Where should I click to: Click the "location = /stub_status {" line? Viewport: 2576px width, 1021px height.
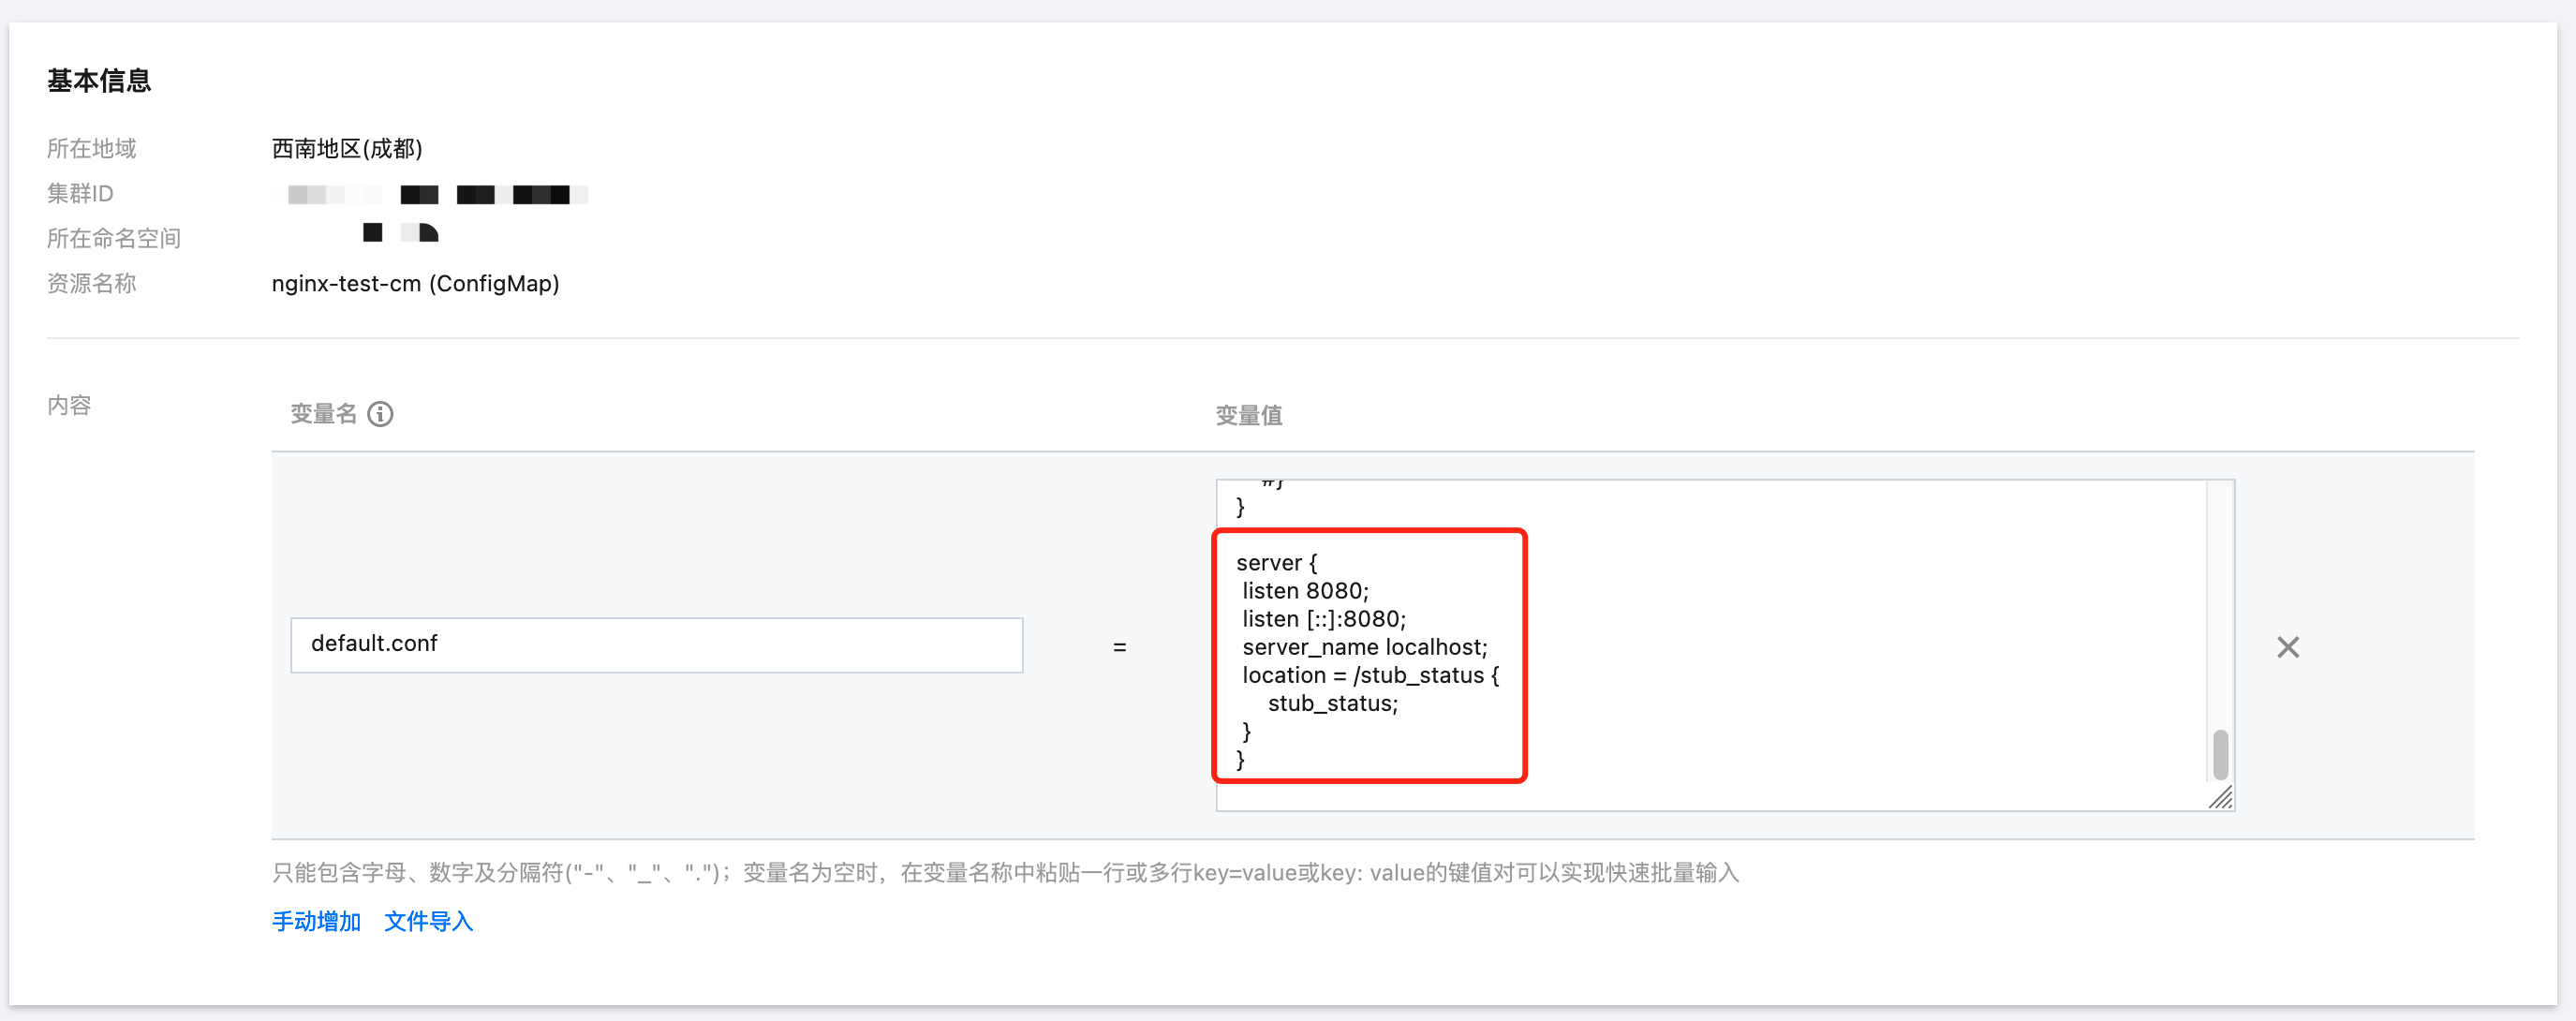(1370, 675)
